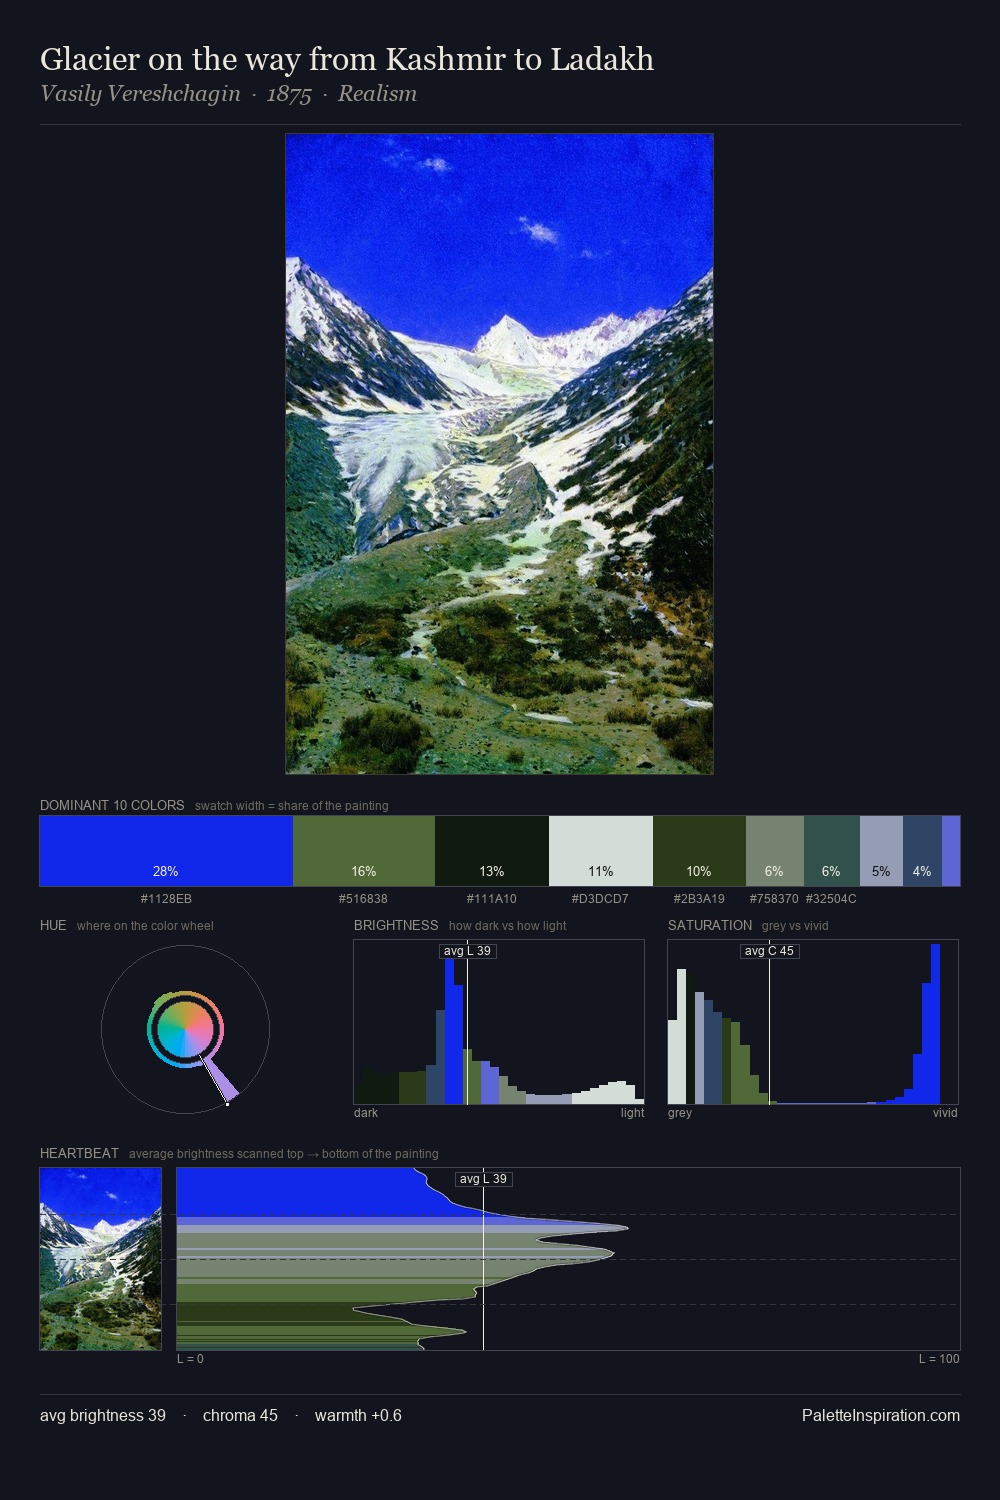Screen dimensions: 1000x1500
Task: Choose the 11% light grey swatch
Action: (x=601, y=851)
